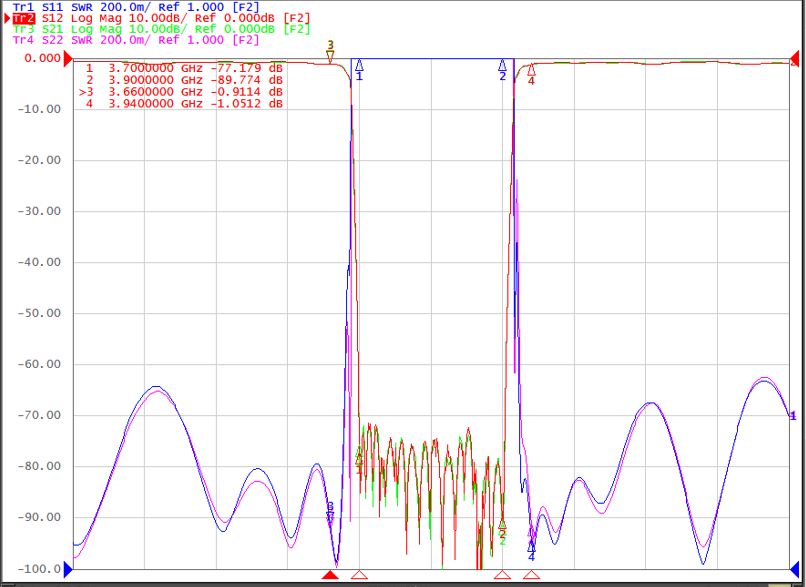Image resolution: width=806 pixels, height=587 pixels.
Task: Click the outlined marker 2 indicator on the frequency axis
Action: [503, 575]
